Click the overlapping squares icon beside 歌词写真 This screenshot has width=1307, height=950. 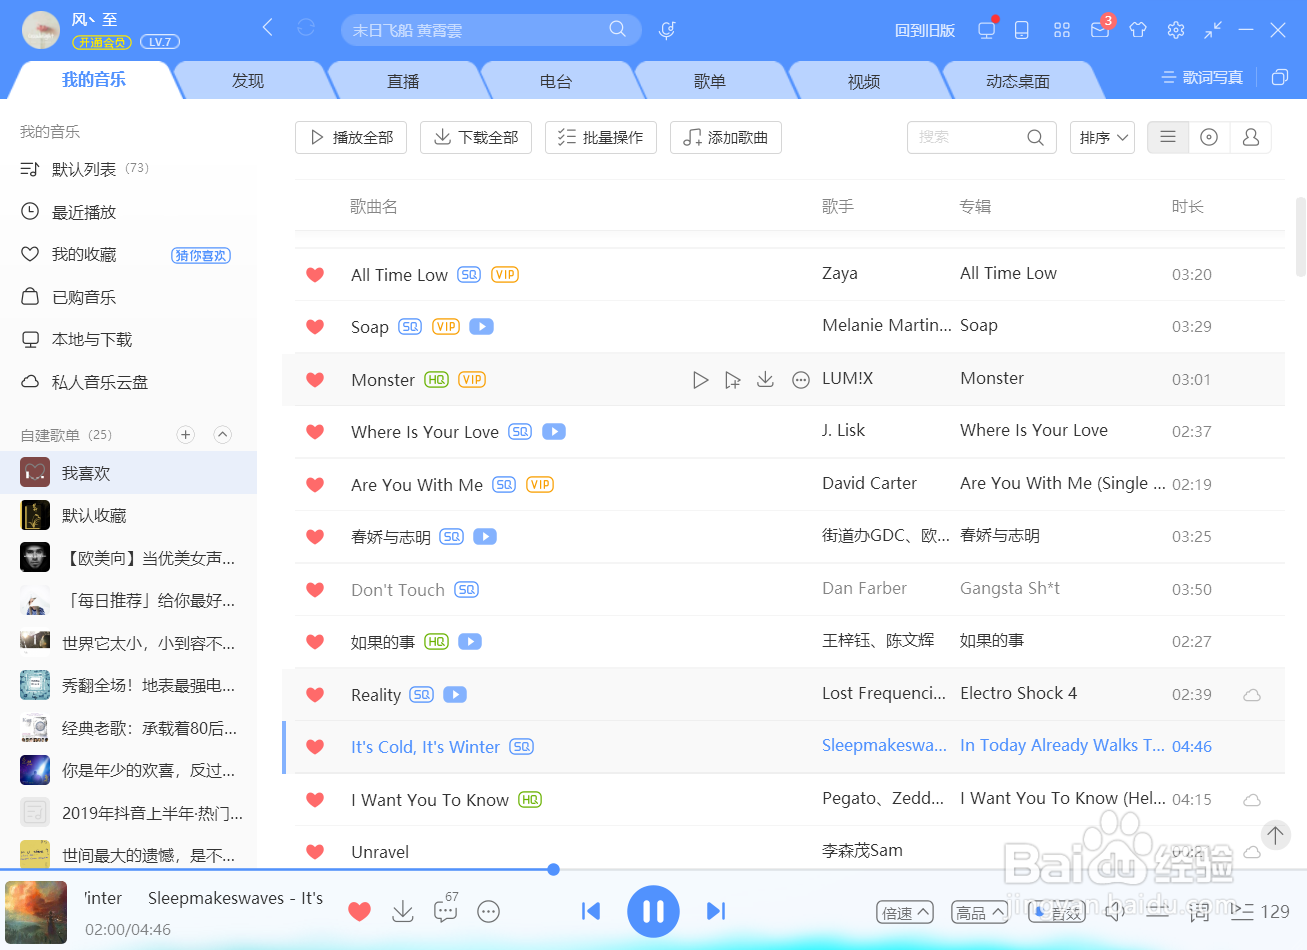[x=1280, y=77]
